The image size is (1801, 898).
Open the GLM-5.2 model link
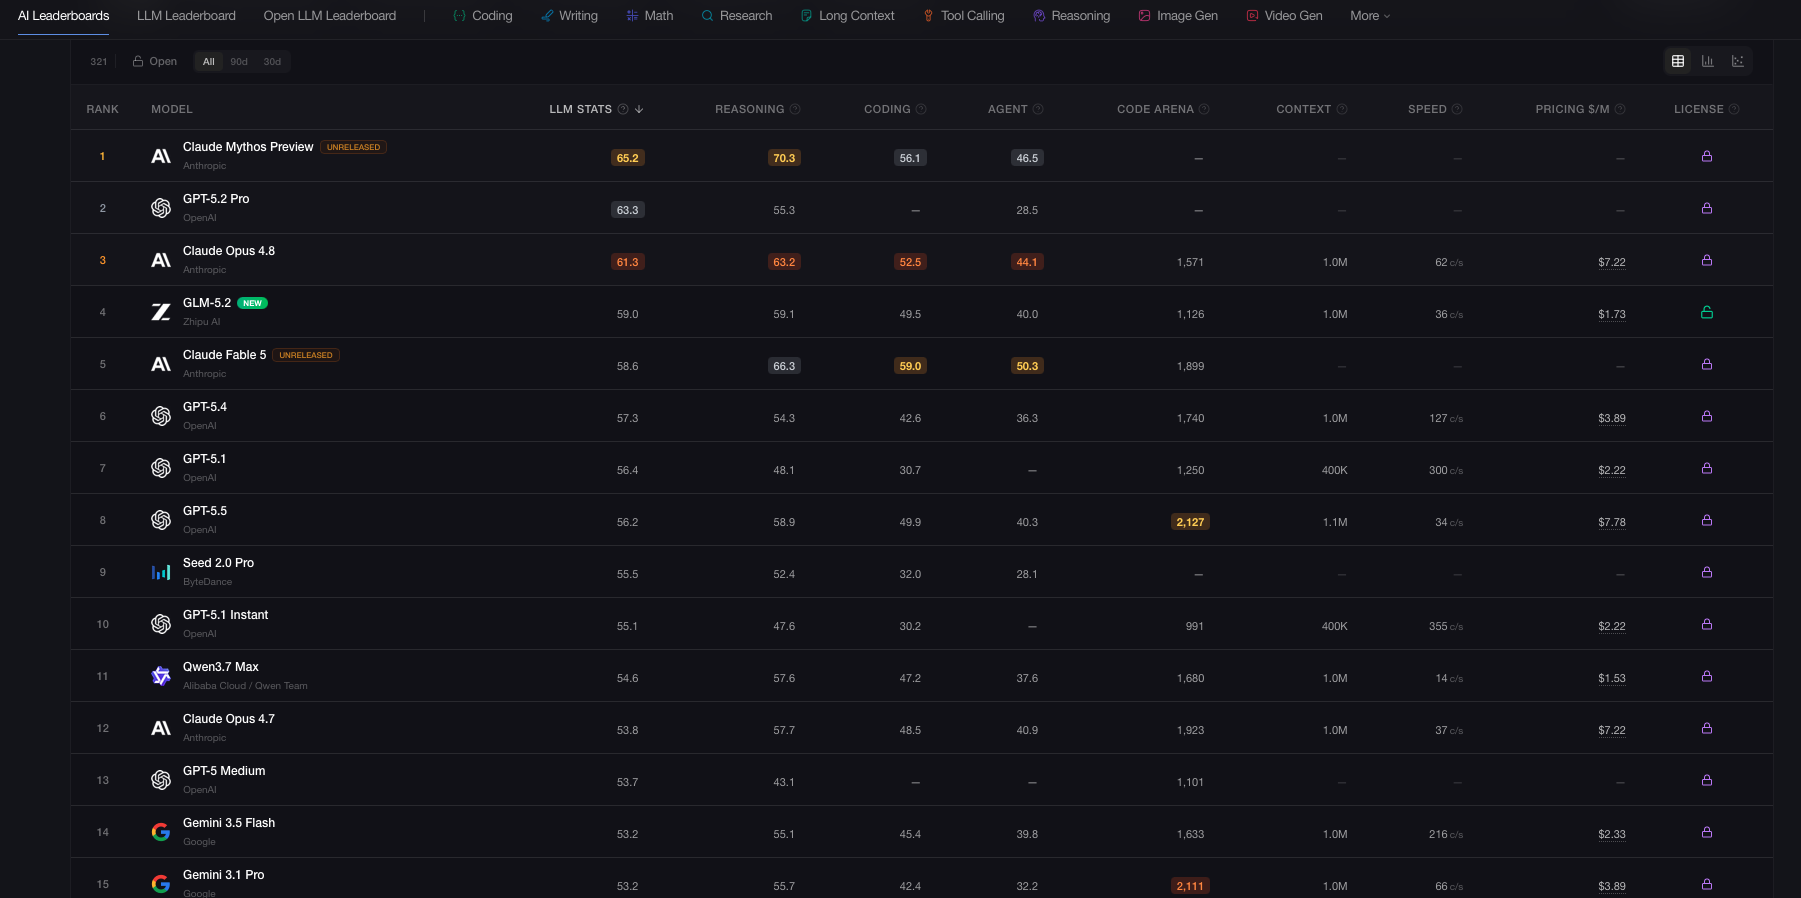coord(207,303)
